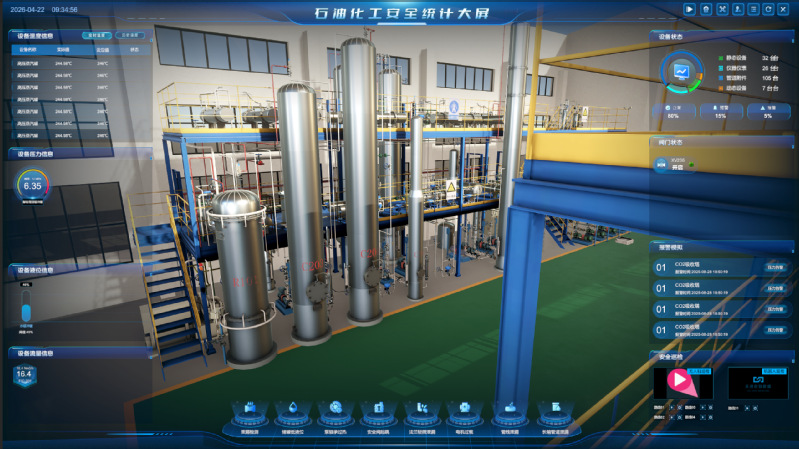Expand the 设备状态 panel header
The image size is (799, 449).
(722, 37)
